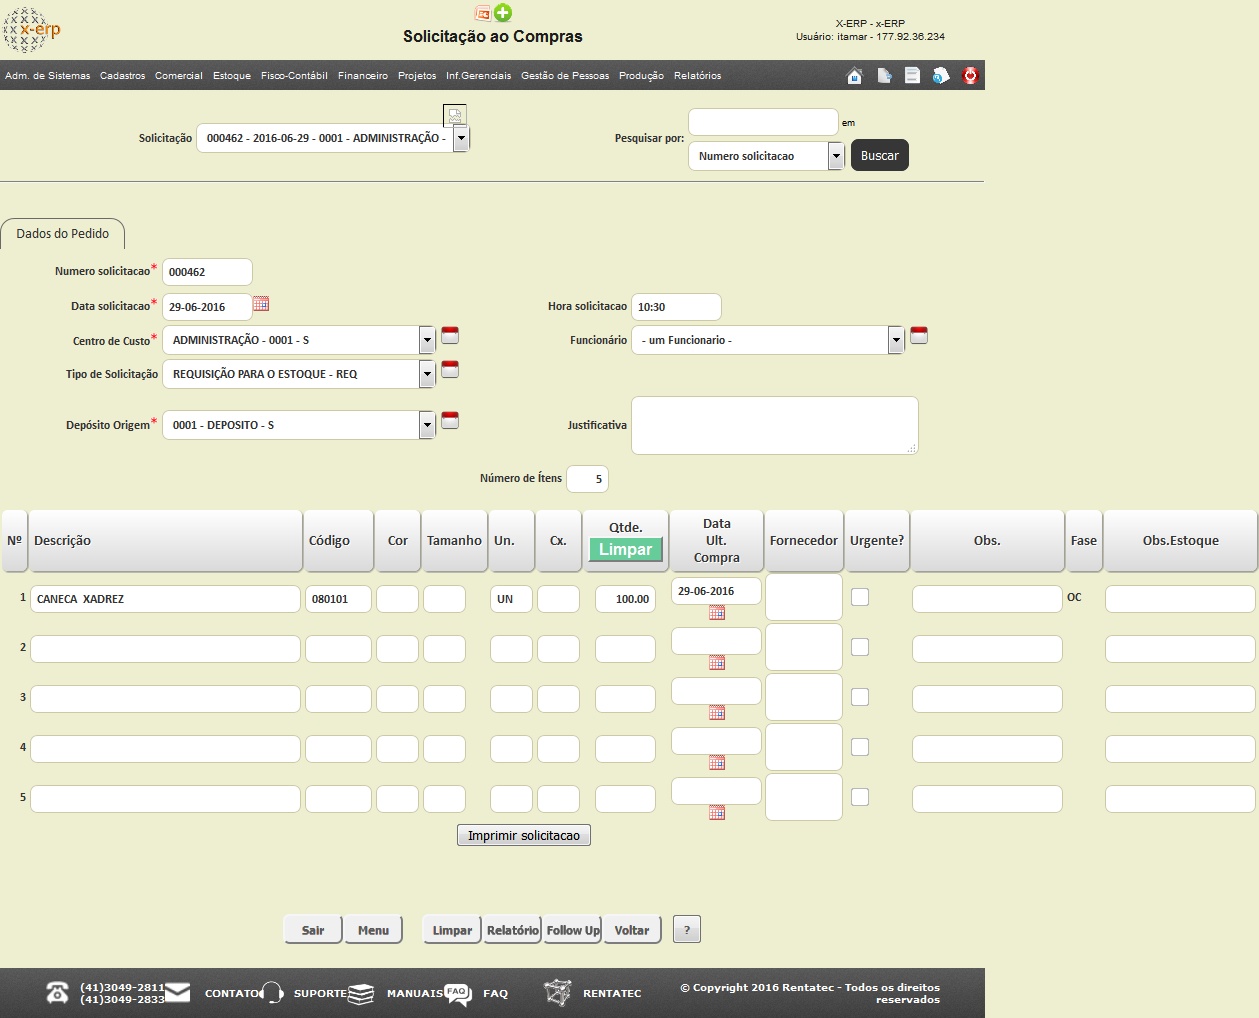Expand the Centro de Custo dropdown
This screenshot has height=1018, width=1259.
[x=427, y=340]
